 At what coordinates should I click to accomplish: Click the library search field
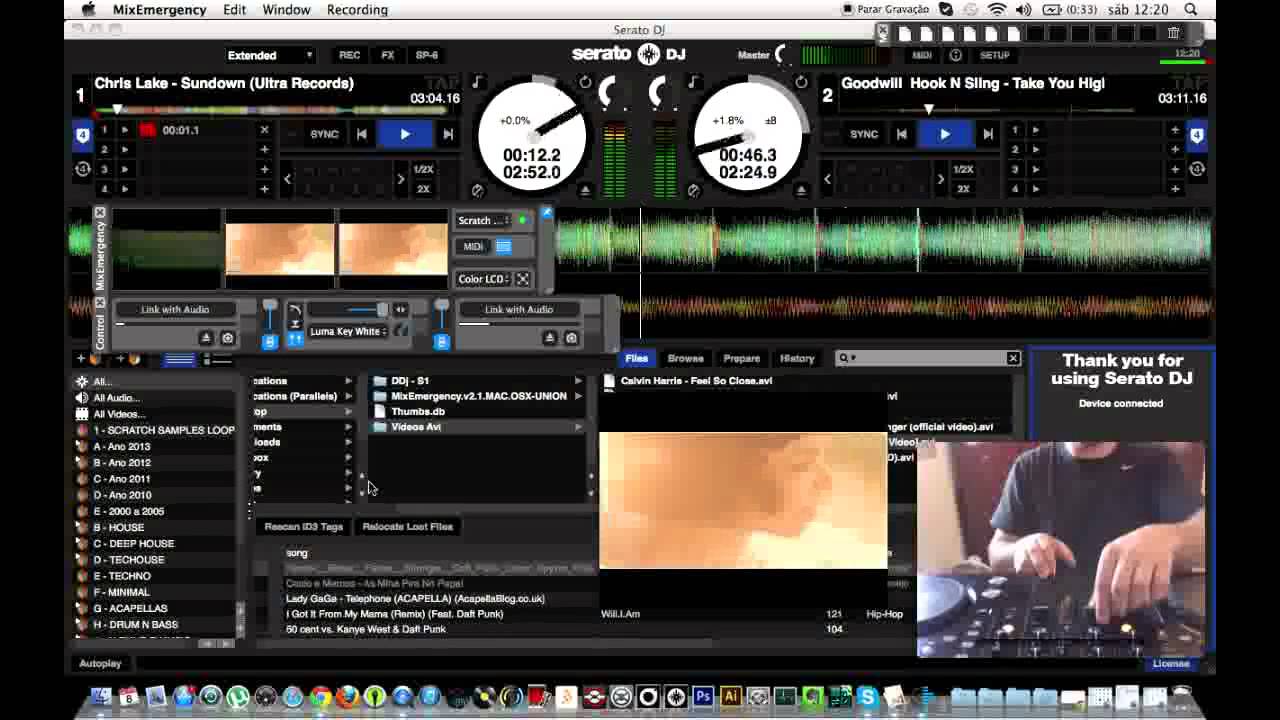coord(927,358)
